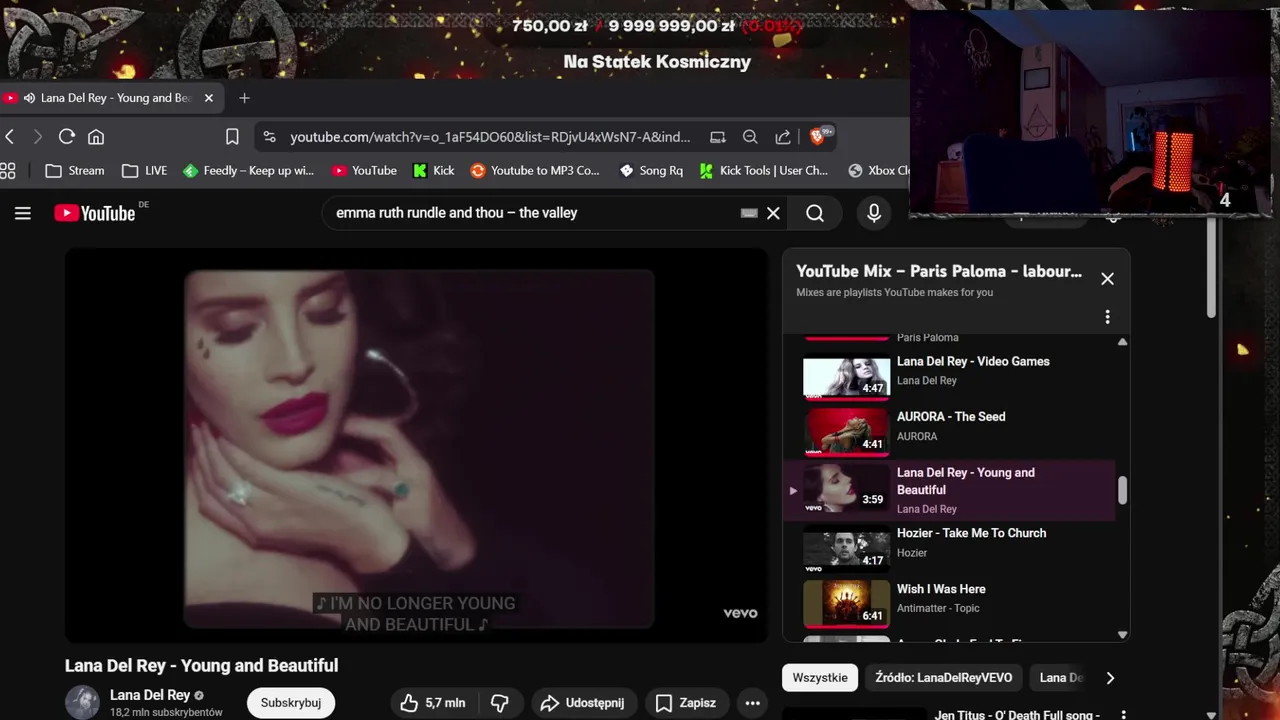Open the on-screen keyboard in search box
This screenshot has width=1280, height=720.
(x=749, y=213)
